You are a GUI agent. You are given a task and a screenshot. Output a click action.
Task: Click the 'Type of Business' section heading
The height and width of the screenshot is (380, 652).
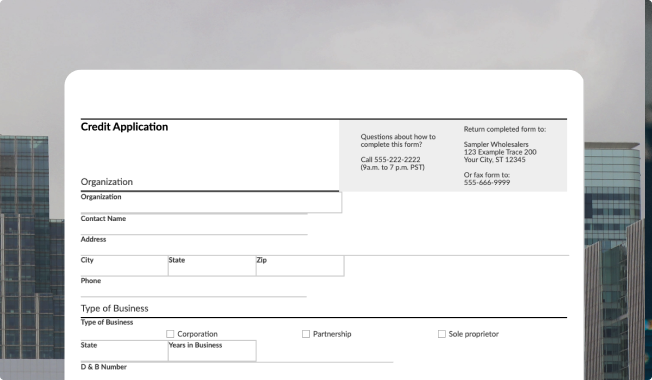(114, 308)
